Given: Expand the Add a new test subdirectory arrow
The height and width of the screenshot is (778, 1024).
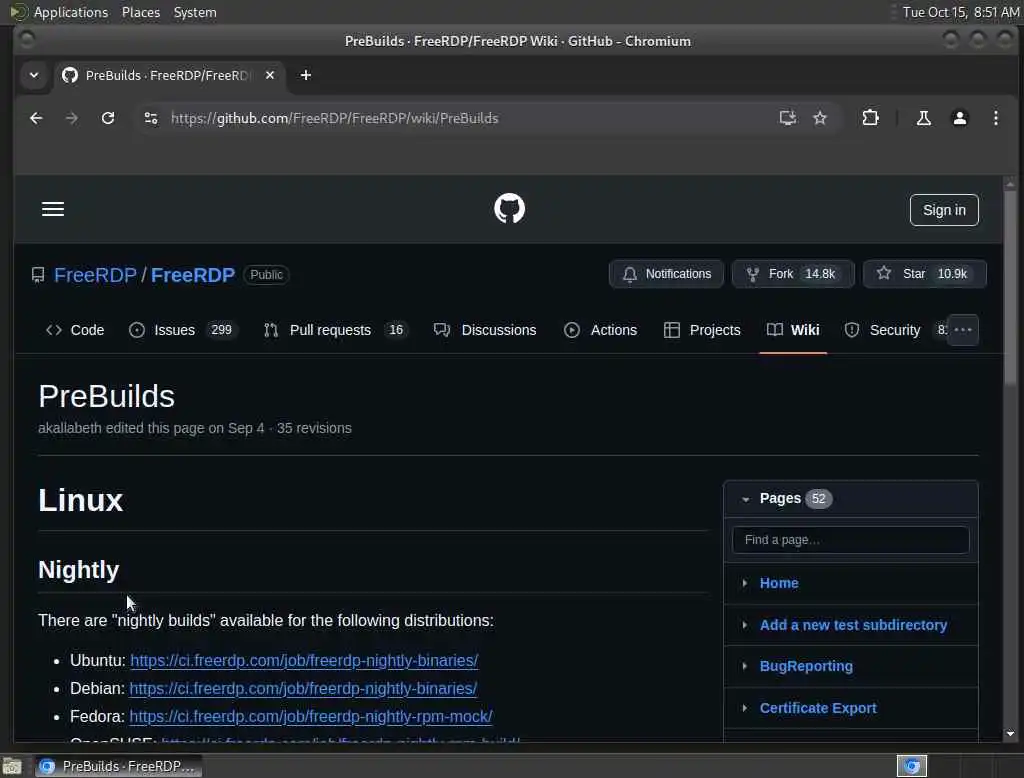Looking at the screenshot, I should coord(744,625).
